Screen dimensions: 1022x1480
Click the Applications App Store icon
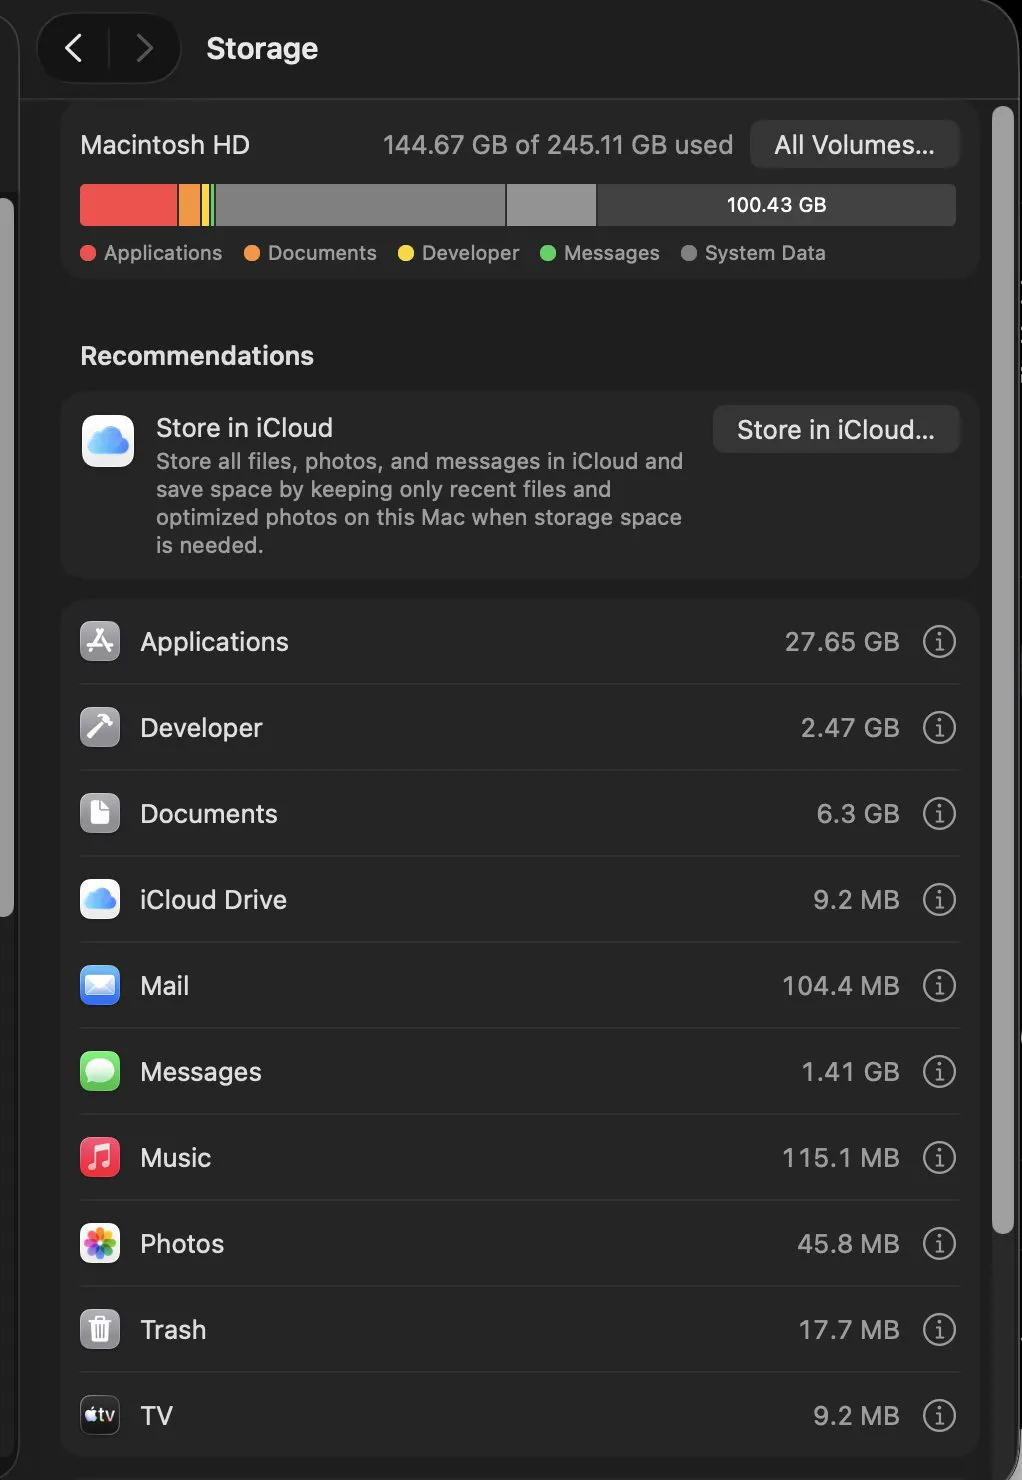click(x=100, y=641)
